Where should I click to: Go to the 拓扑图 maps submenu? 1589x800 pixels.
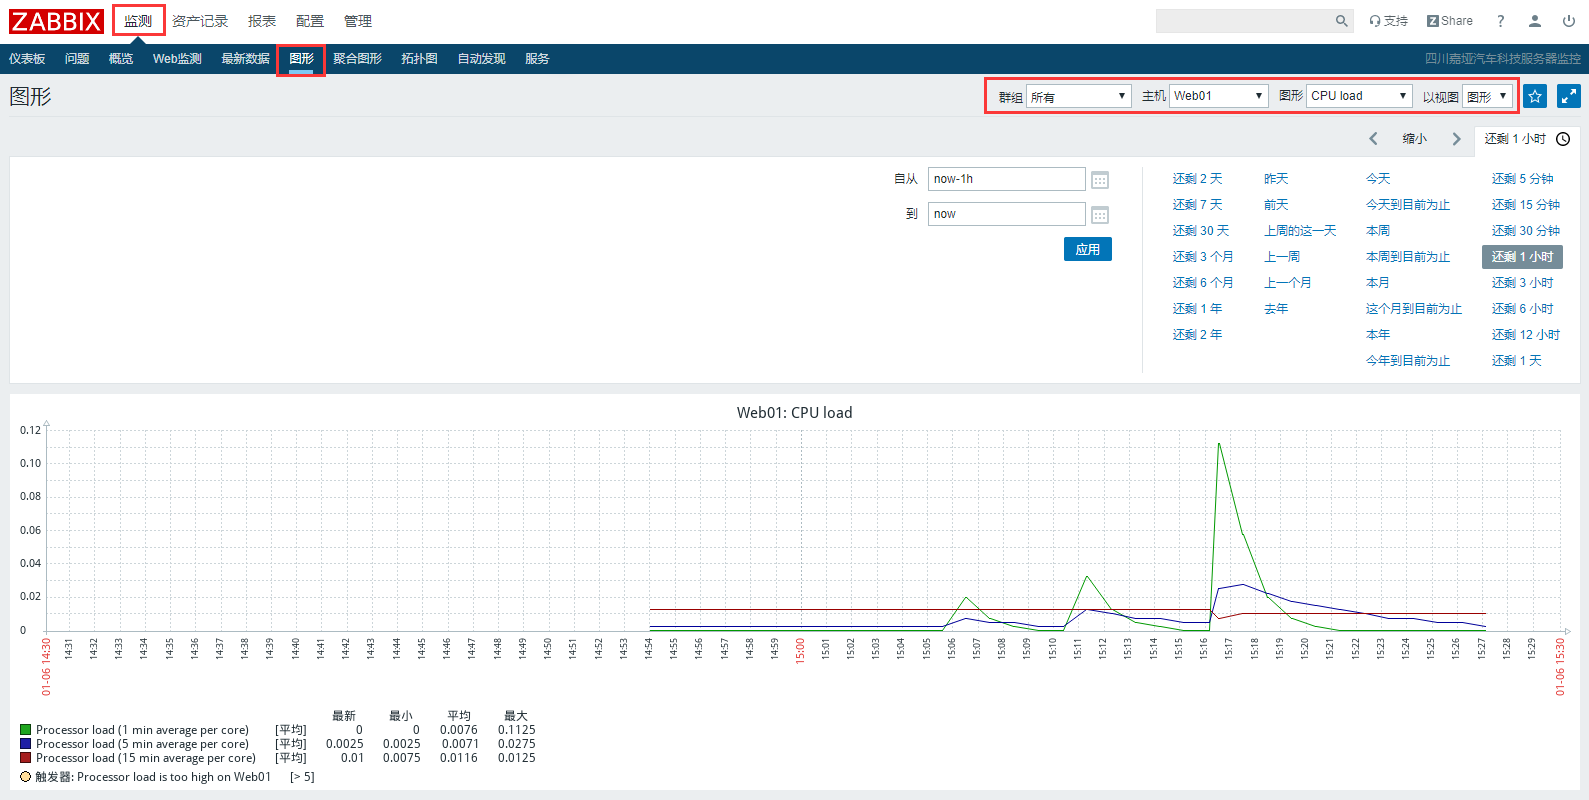pyautogui.click(x=420, y=59)
